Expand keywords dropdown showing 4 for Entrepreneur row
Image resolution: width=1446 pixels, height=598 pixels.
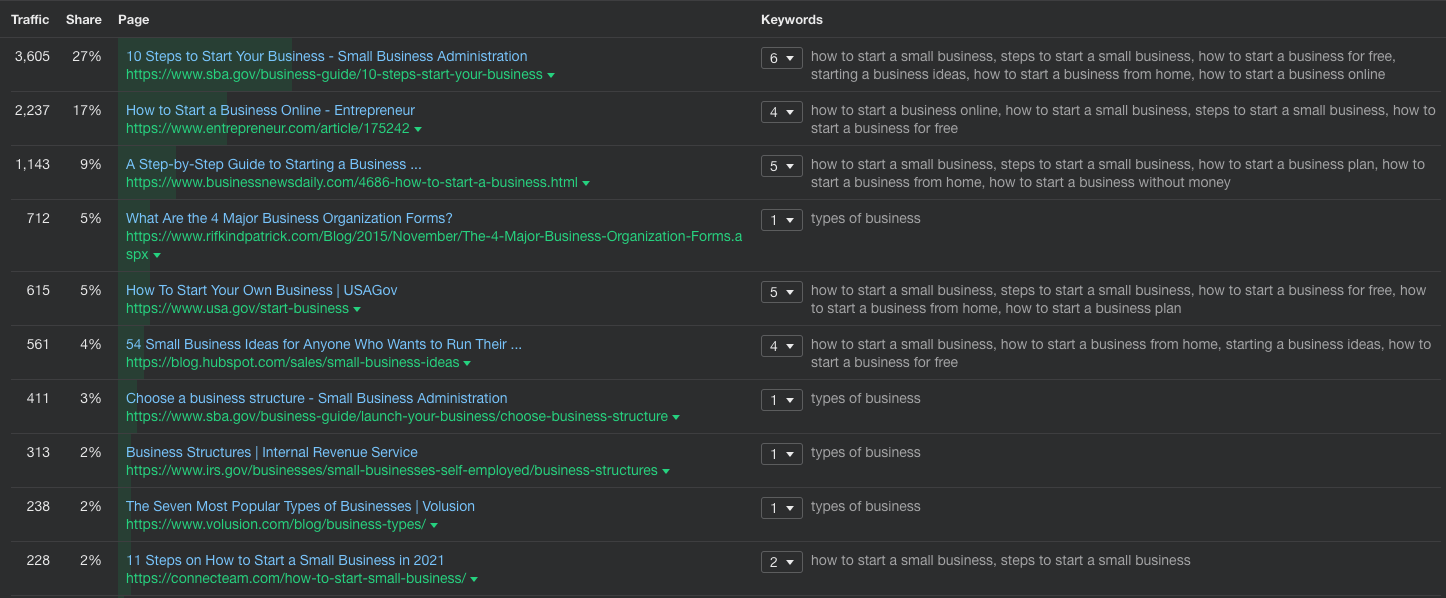point(781,112)
